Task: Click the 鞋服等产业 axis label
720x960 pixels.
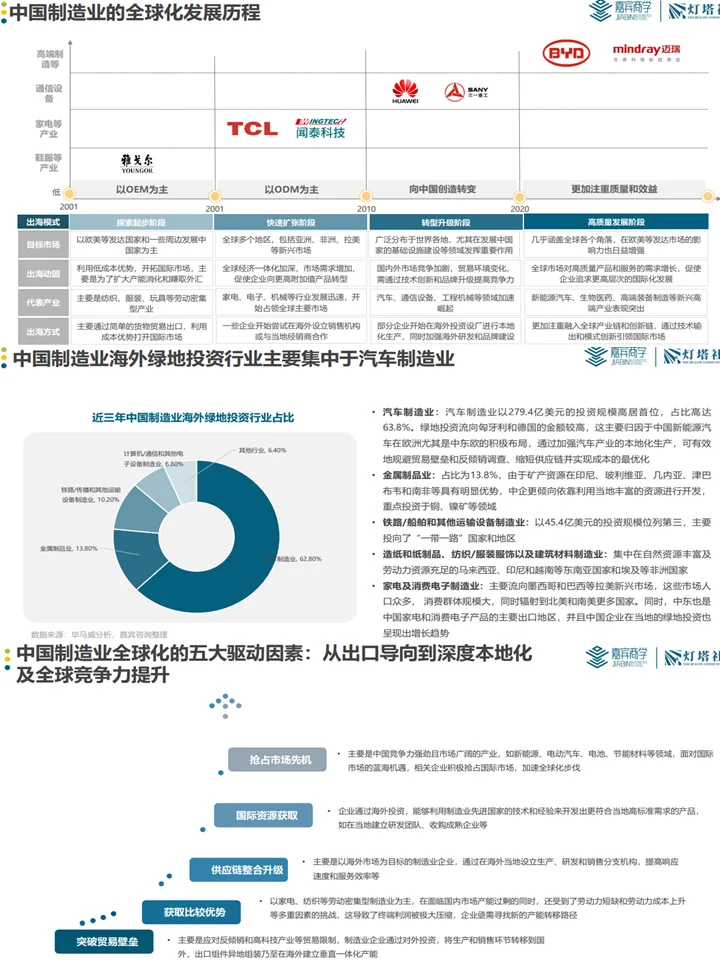Action: [49, 162]
